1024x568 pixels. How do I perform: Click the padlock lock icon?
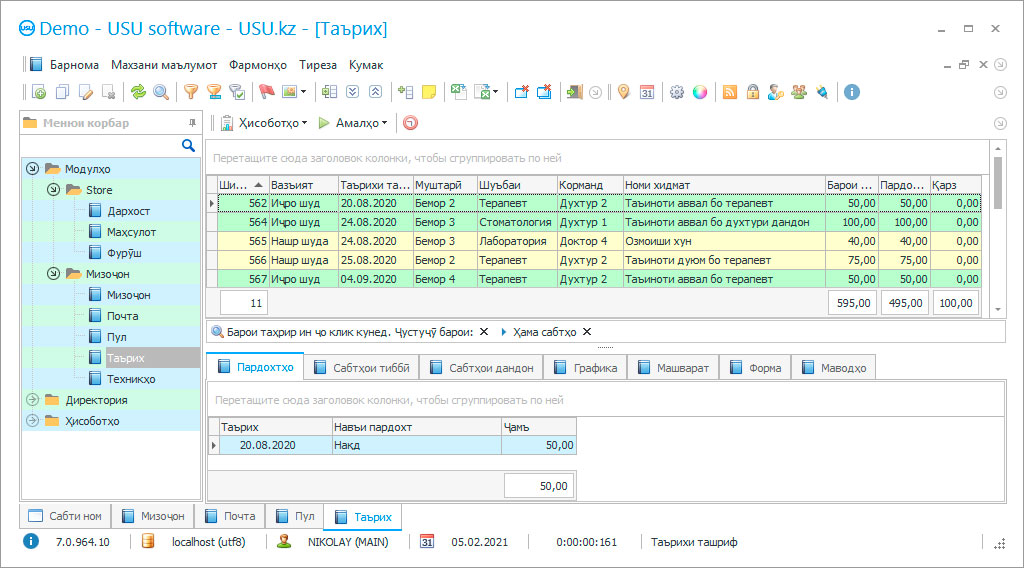[752, 92]
